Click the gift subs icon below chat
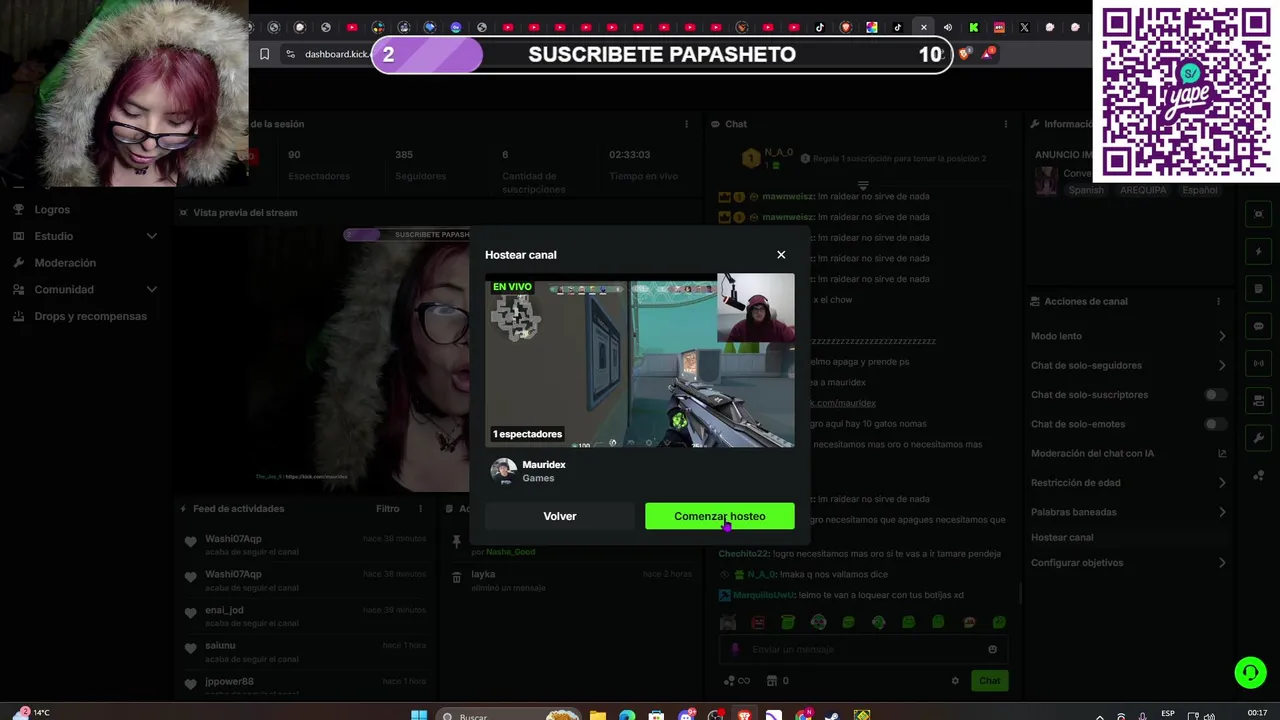Image resolution: width=1280 pixels, height=720 pixels. pyautogui.click(x=737, y=681)
